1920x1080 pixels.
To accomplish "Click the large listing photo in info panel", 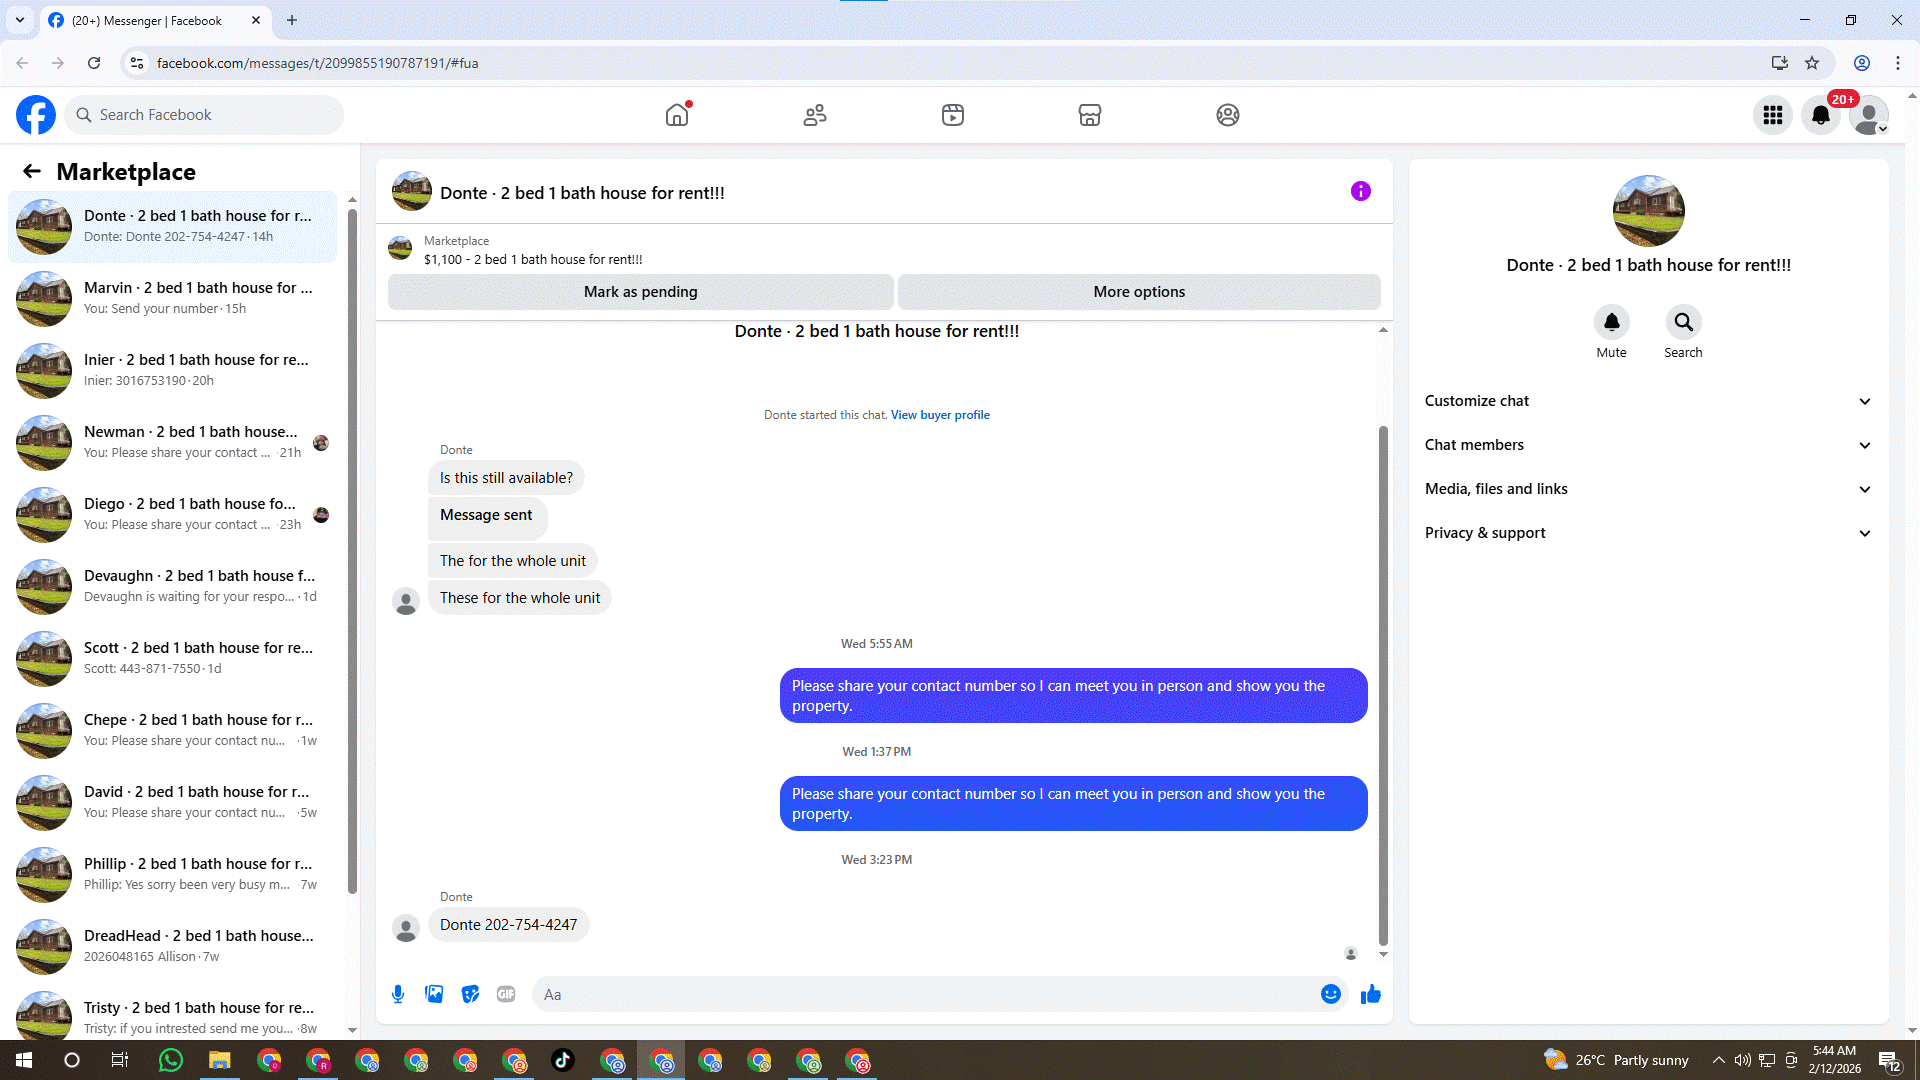I will 1649,211.
